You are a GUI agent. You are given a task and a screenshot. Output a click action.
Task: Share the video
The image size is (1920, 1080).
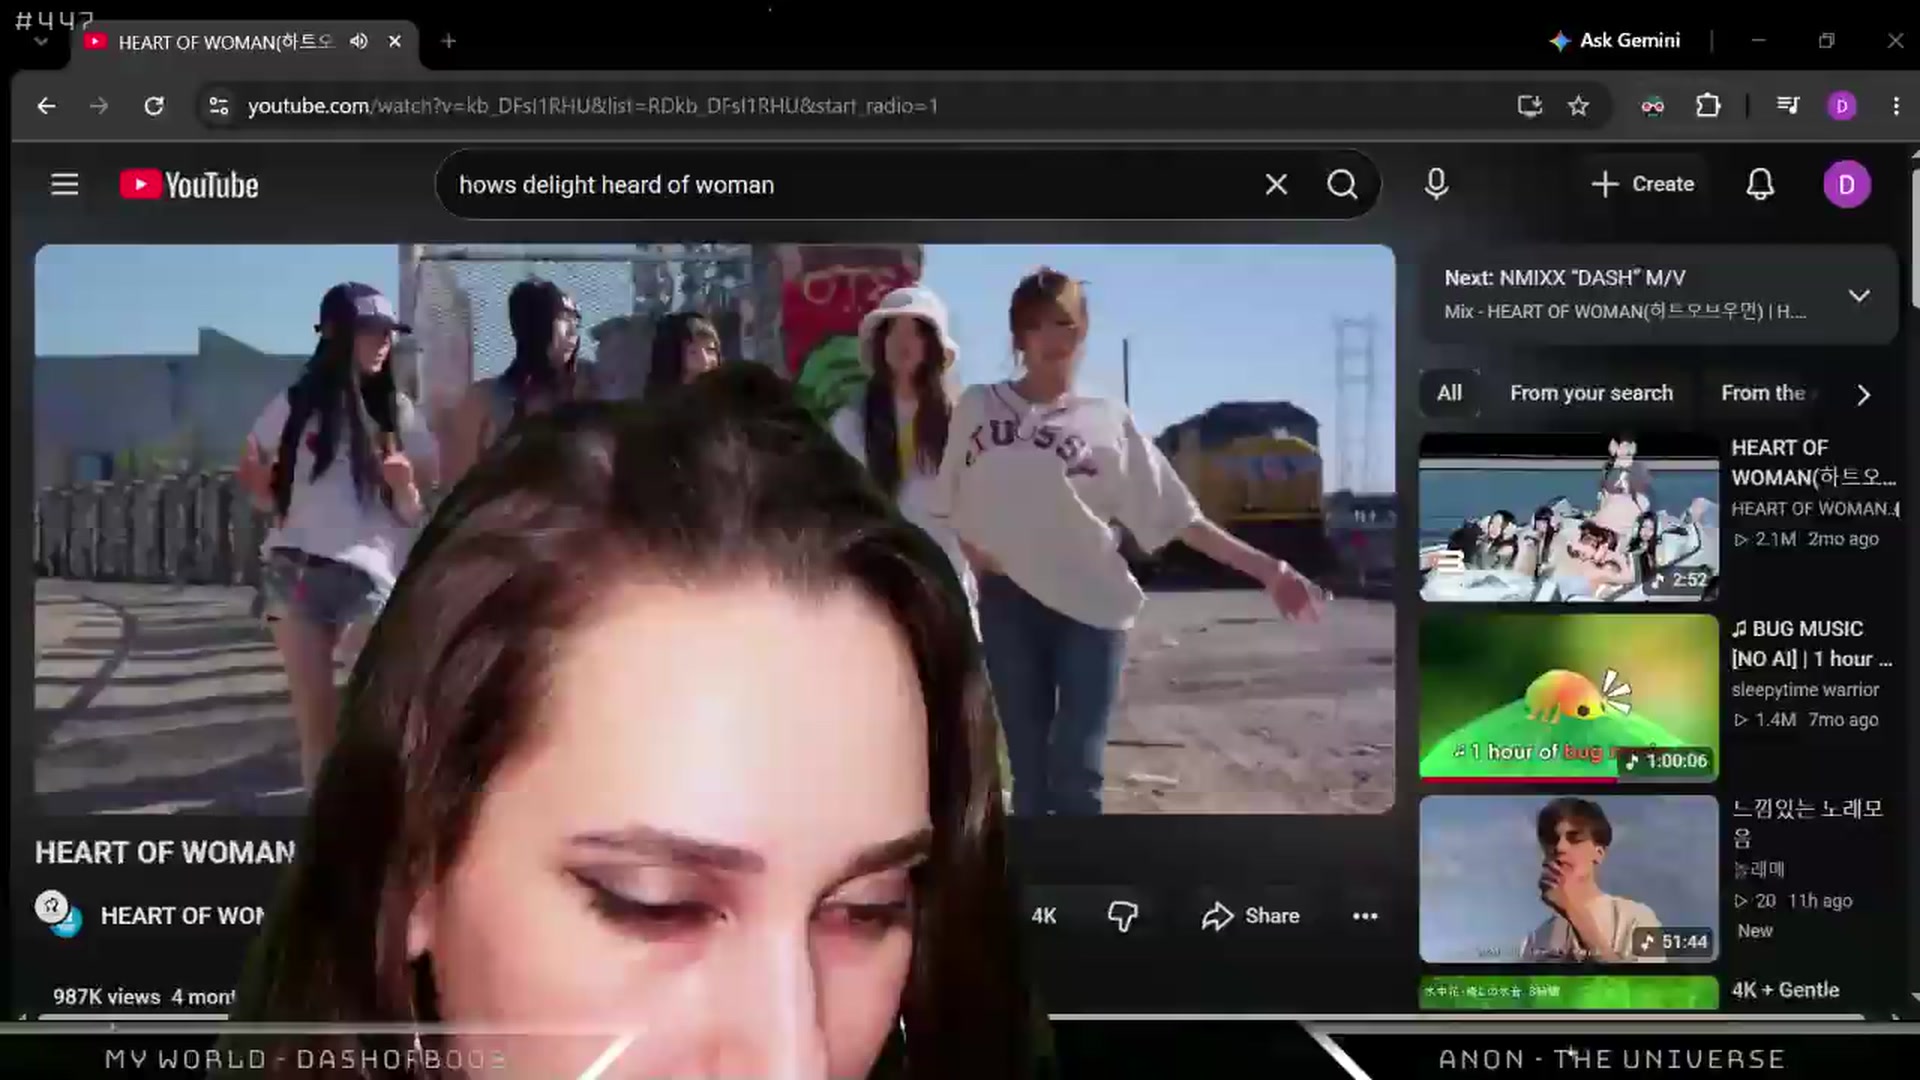[1250, 916]
